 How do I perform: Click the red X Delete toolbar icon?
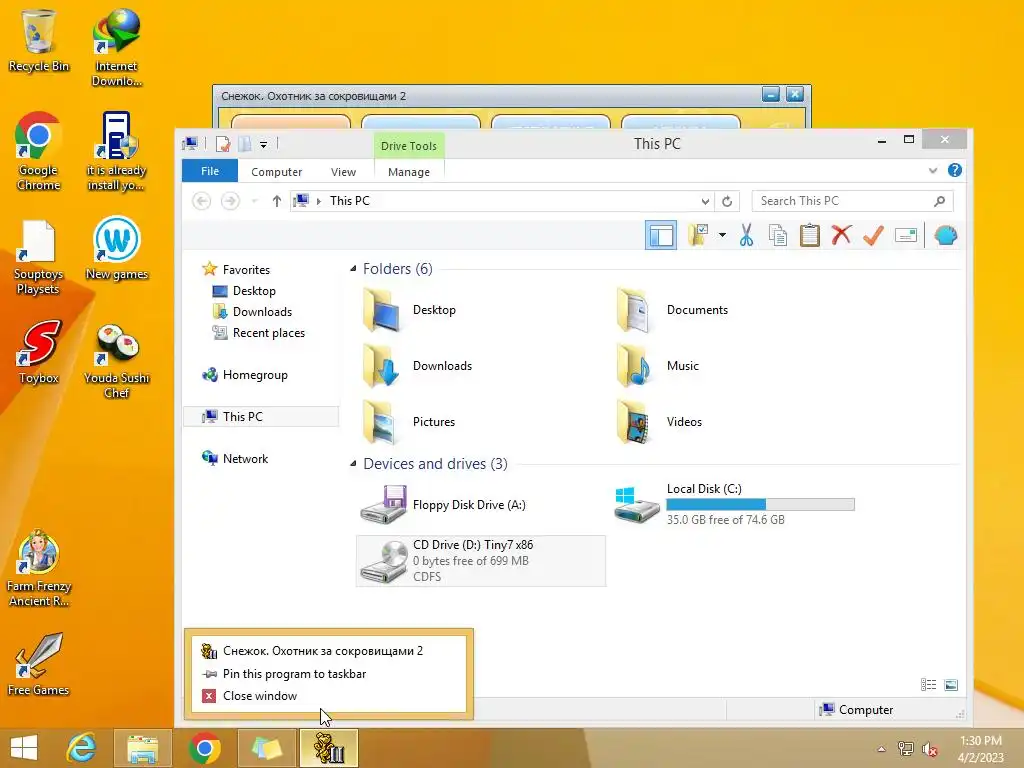point(841,235)
